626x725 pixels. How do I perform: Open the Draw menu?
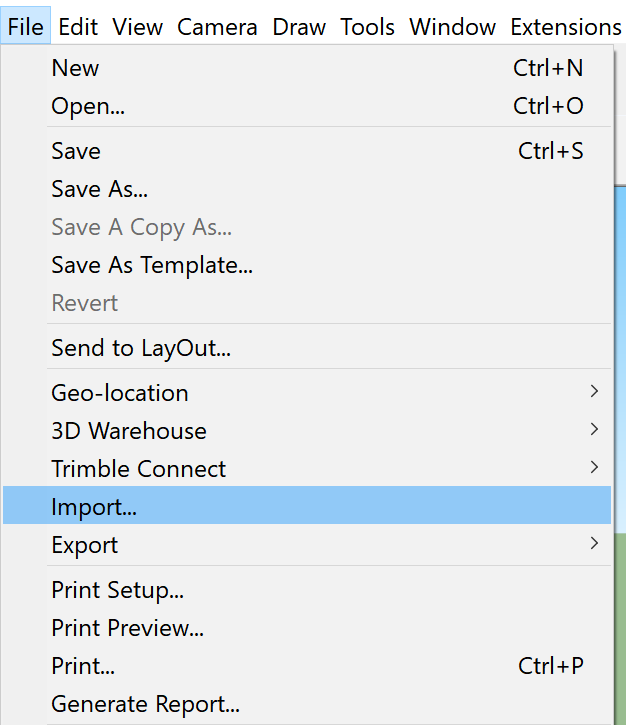[299, 27]
